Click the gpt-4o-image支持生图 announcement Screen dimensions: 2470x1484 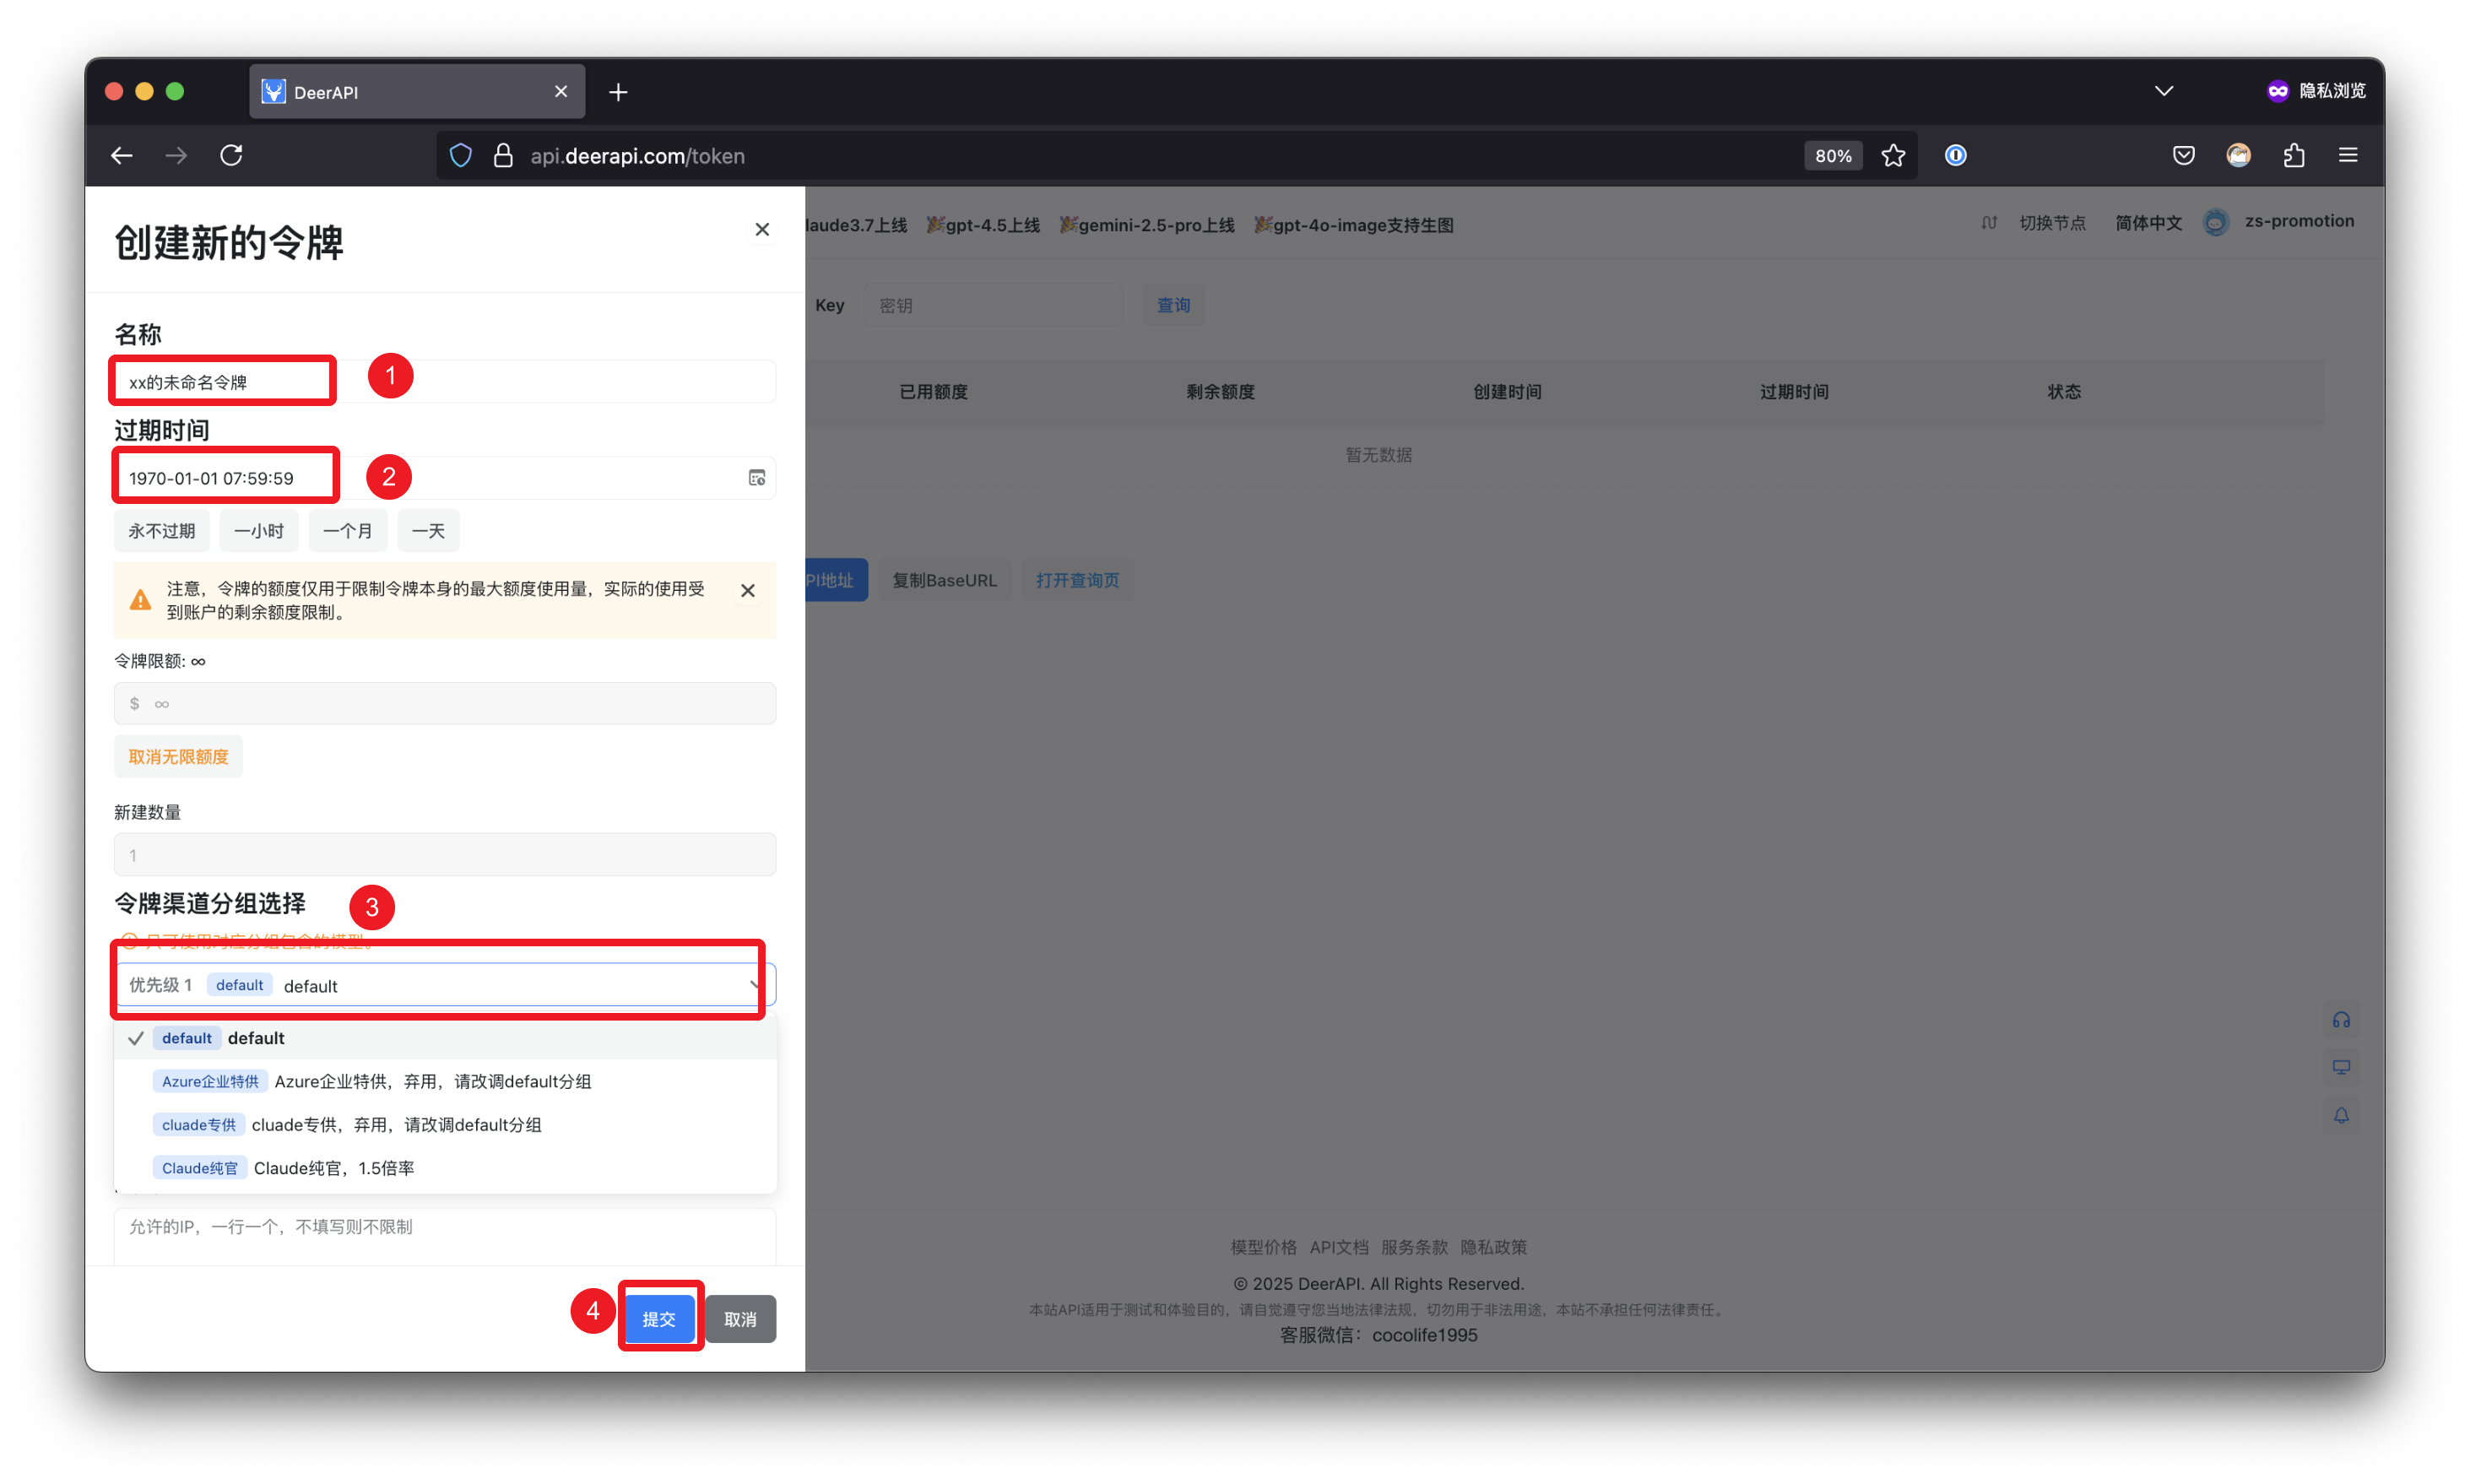1354,225
